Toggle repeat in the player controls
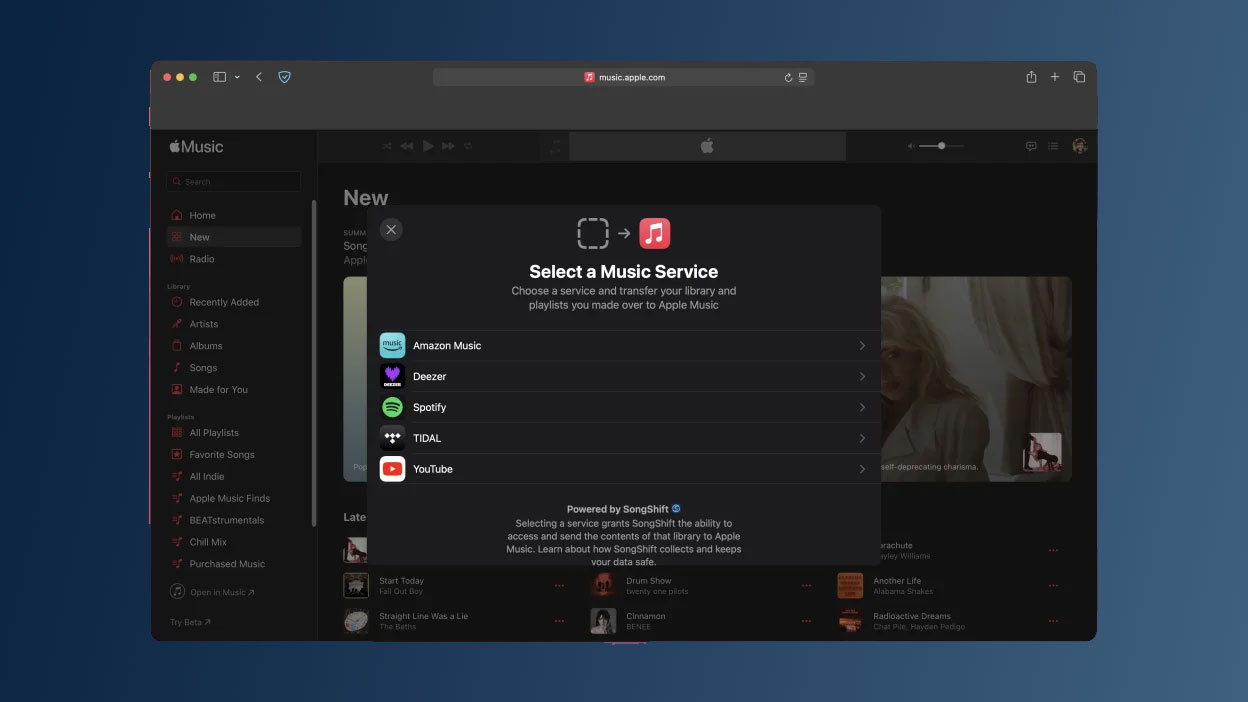This screenshot has width=1248, height=702. tap(468, 146)
